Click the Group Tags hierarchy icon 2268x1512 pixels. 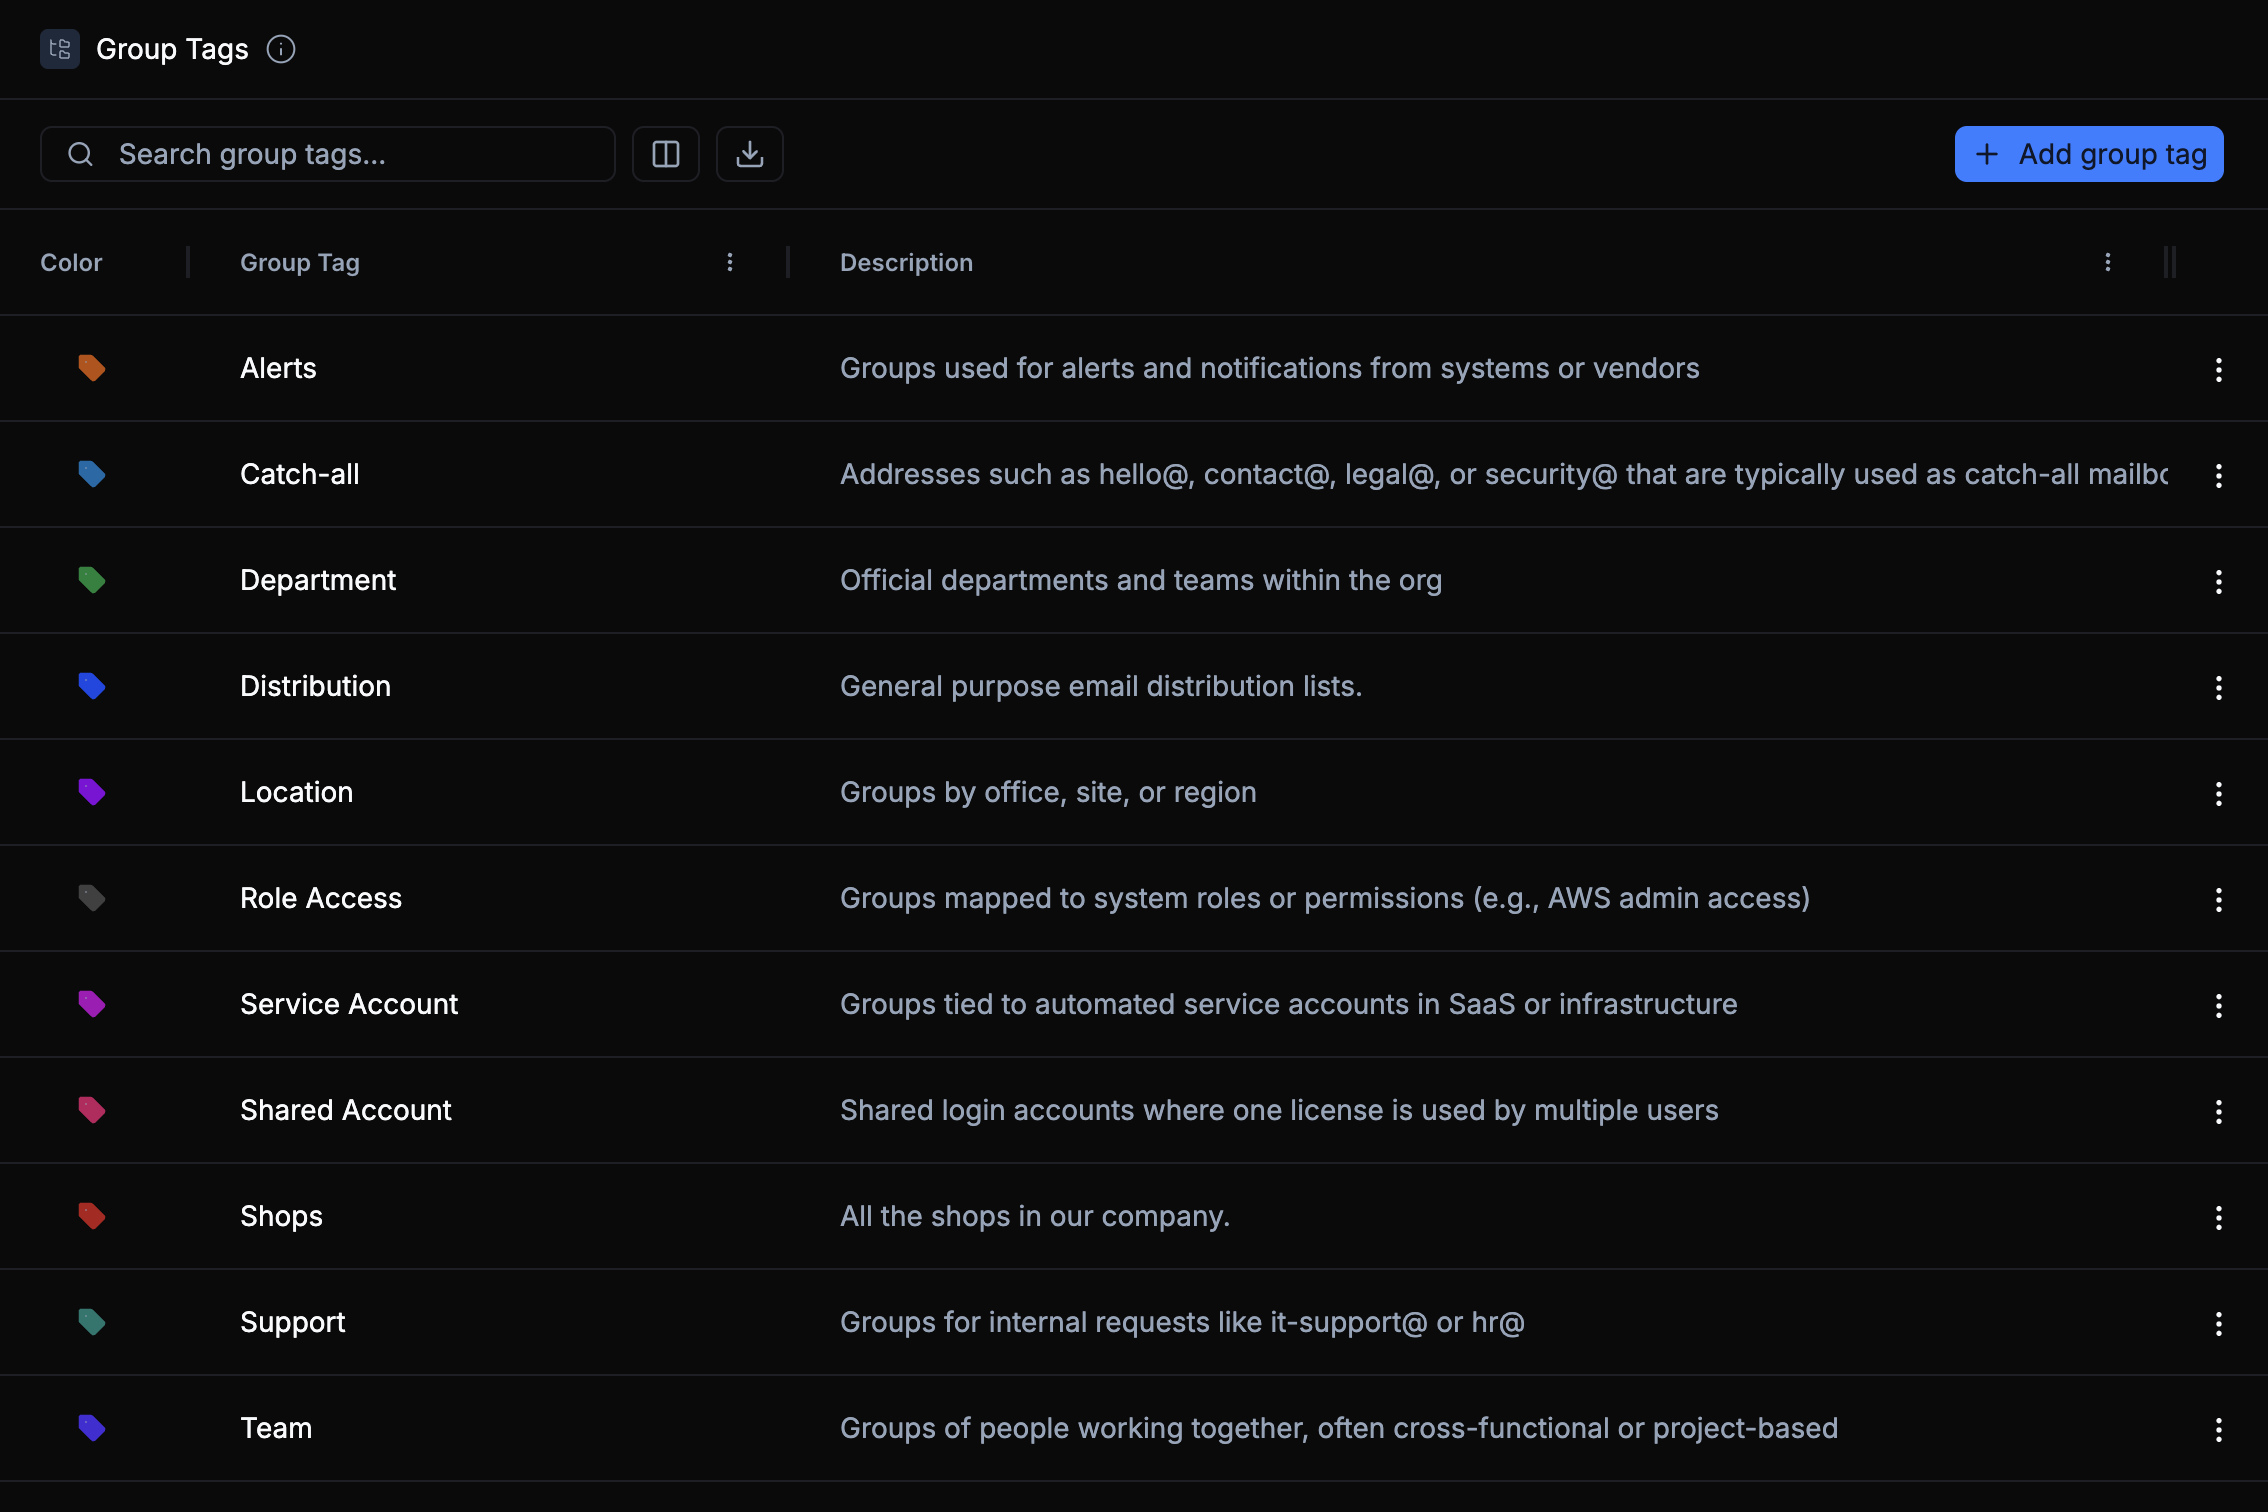tap(60, 49)
